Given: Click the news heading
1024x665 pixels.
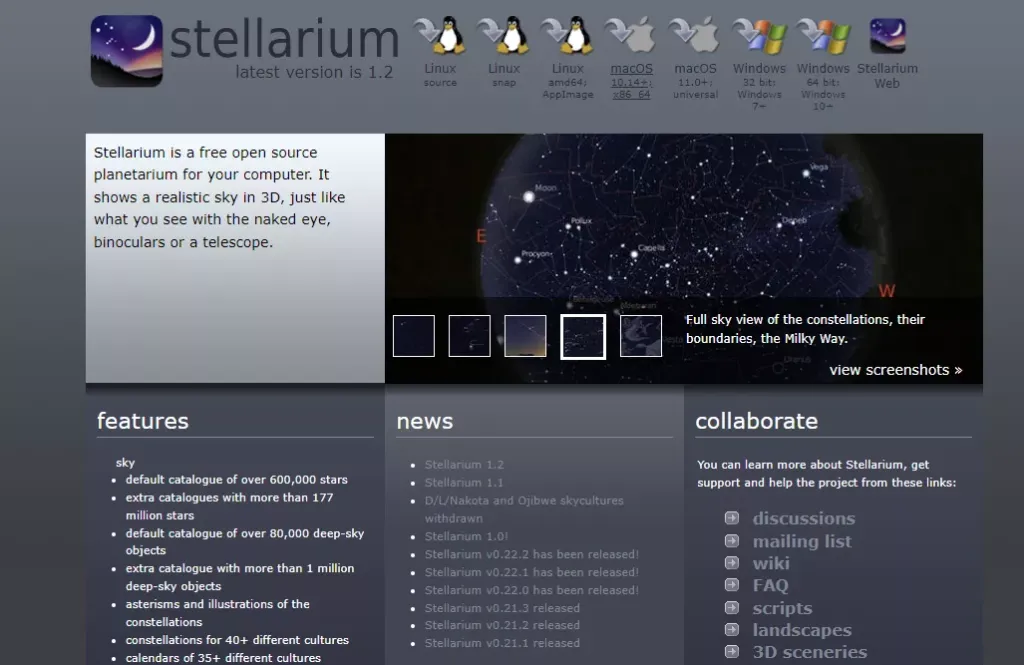Looking at the screenshot, I should 424,421.
